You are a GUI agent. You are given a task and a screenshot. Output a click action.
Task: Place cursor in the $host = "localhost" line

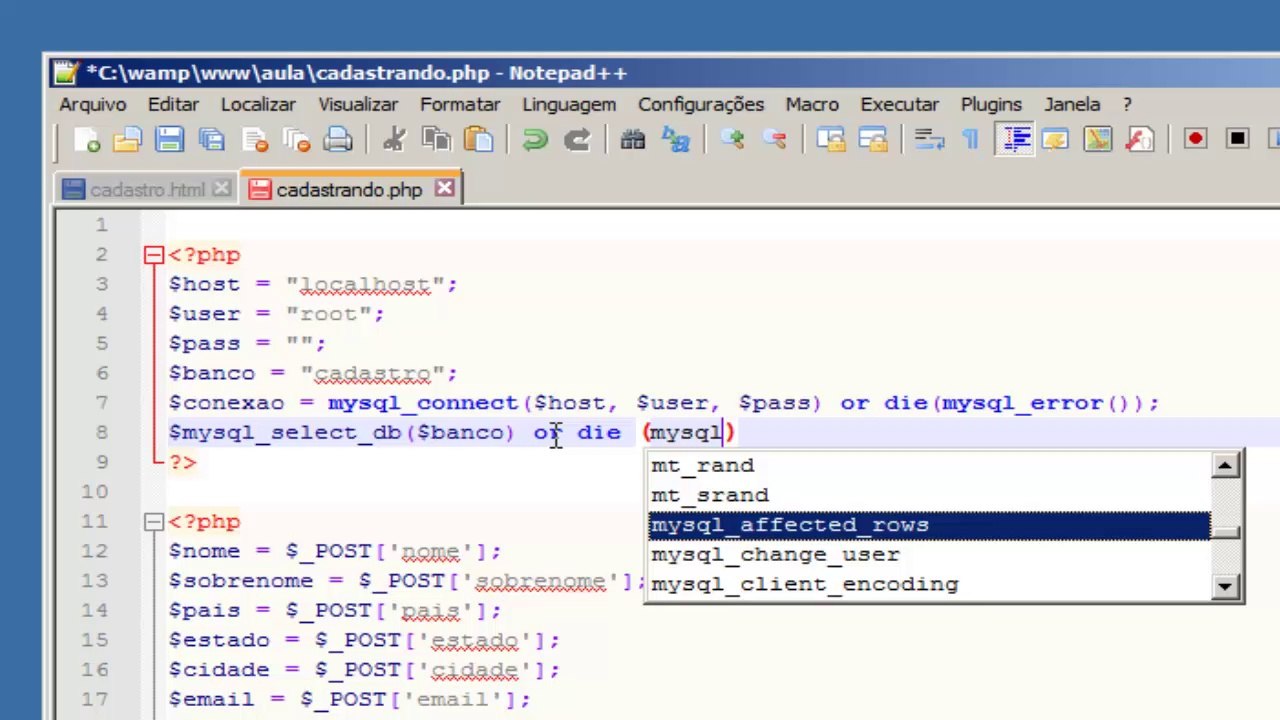tap(312, 284)
